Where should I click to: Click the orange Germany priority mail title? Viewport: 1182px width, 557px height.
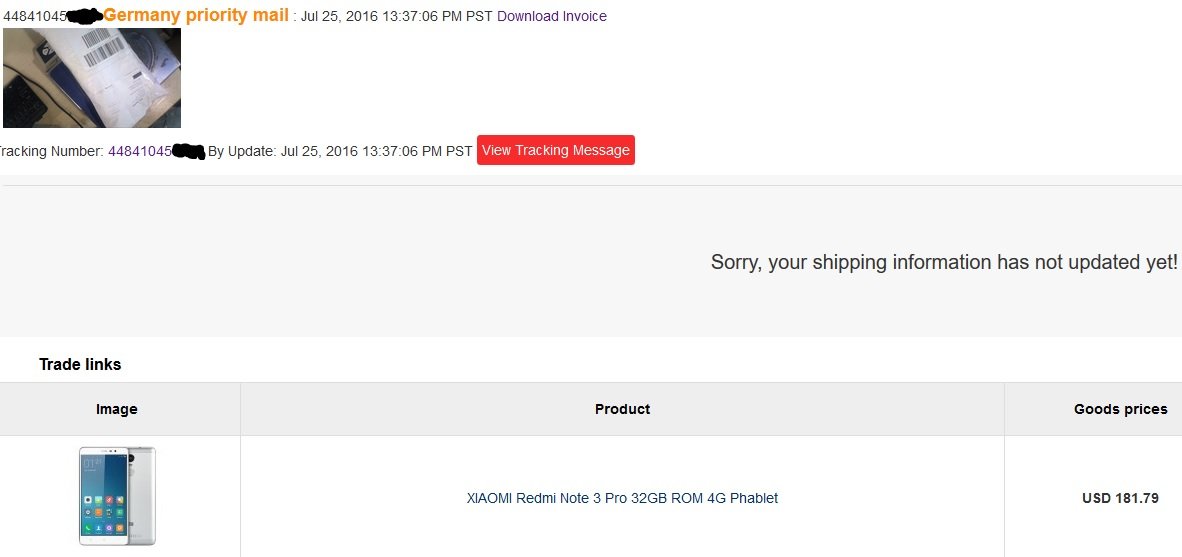point(196,15)
